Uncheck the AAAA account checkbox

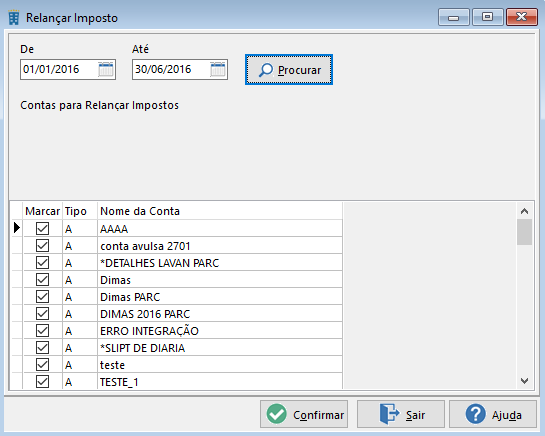(x=42, y=228)
